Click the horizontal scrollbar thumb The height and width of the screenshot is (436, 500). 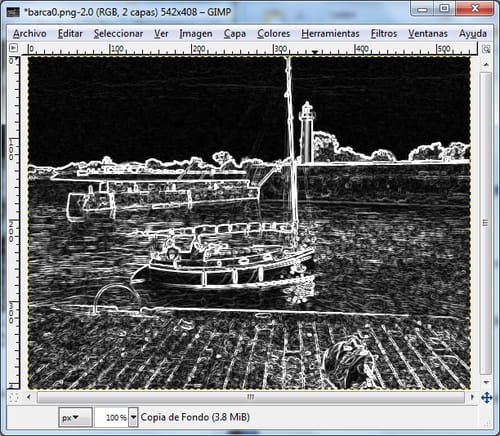pos(251,397)
